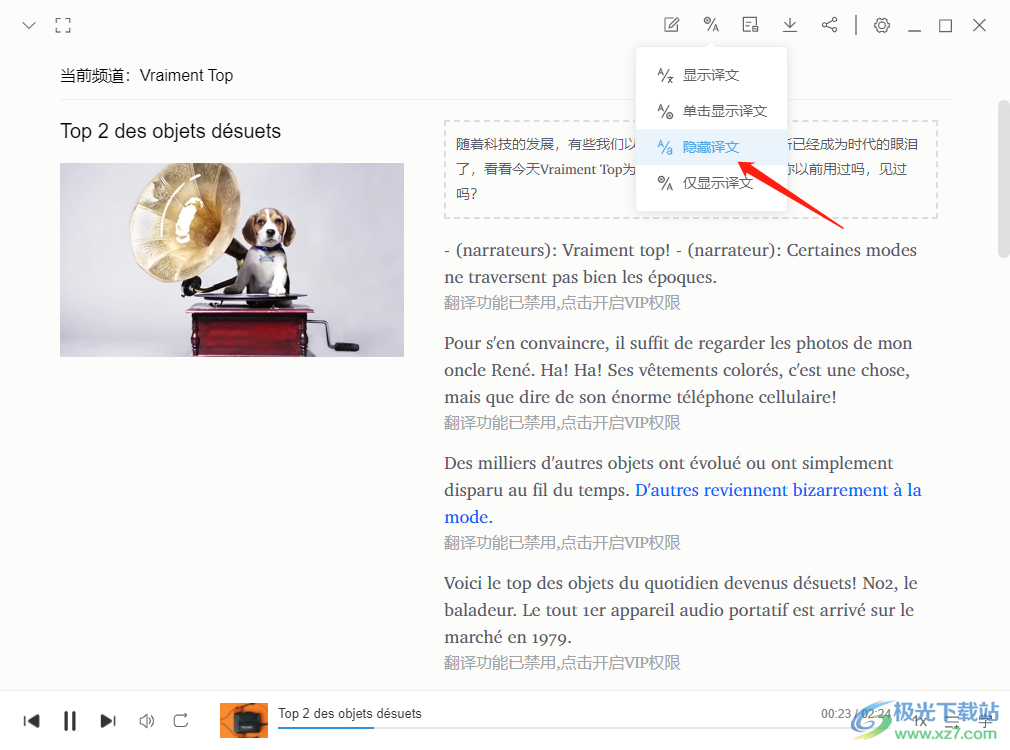
Task: Click the paragraph '- (narrateurs): Vraiment top!'
Action: pos(680,264)
